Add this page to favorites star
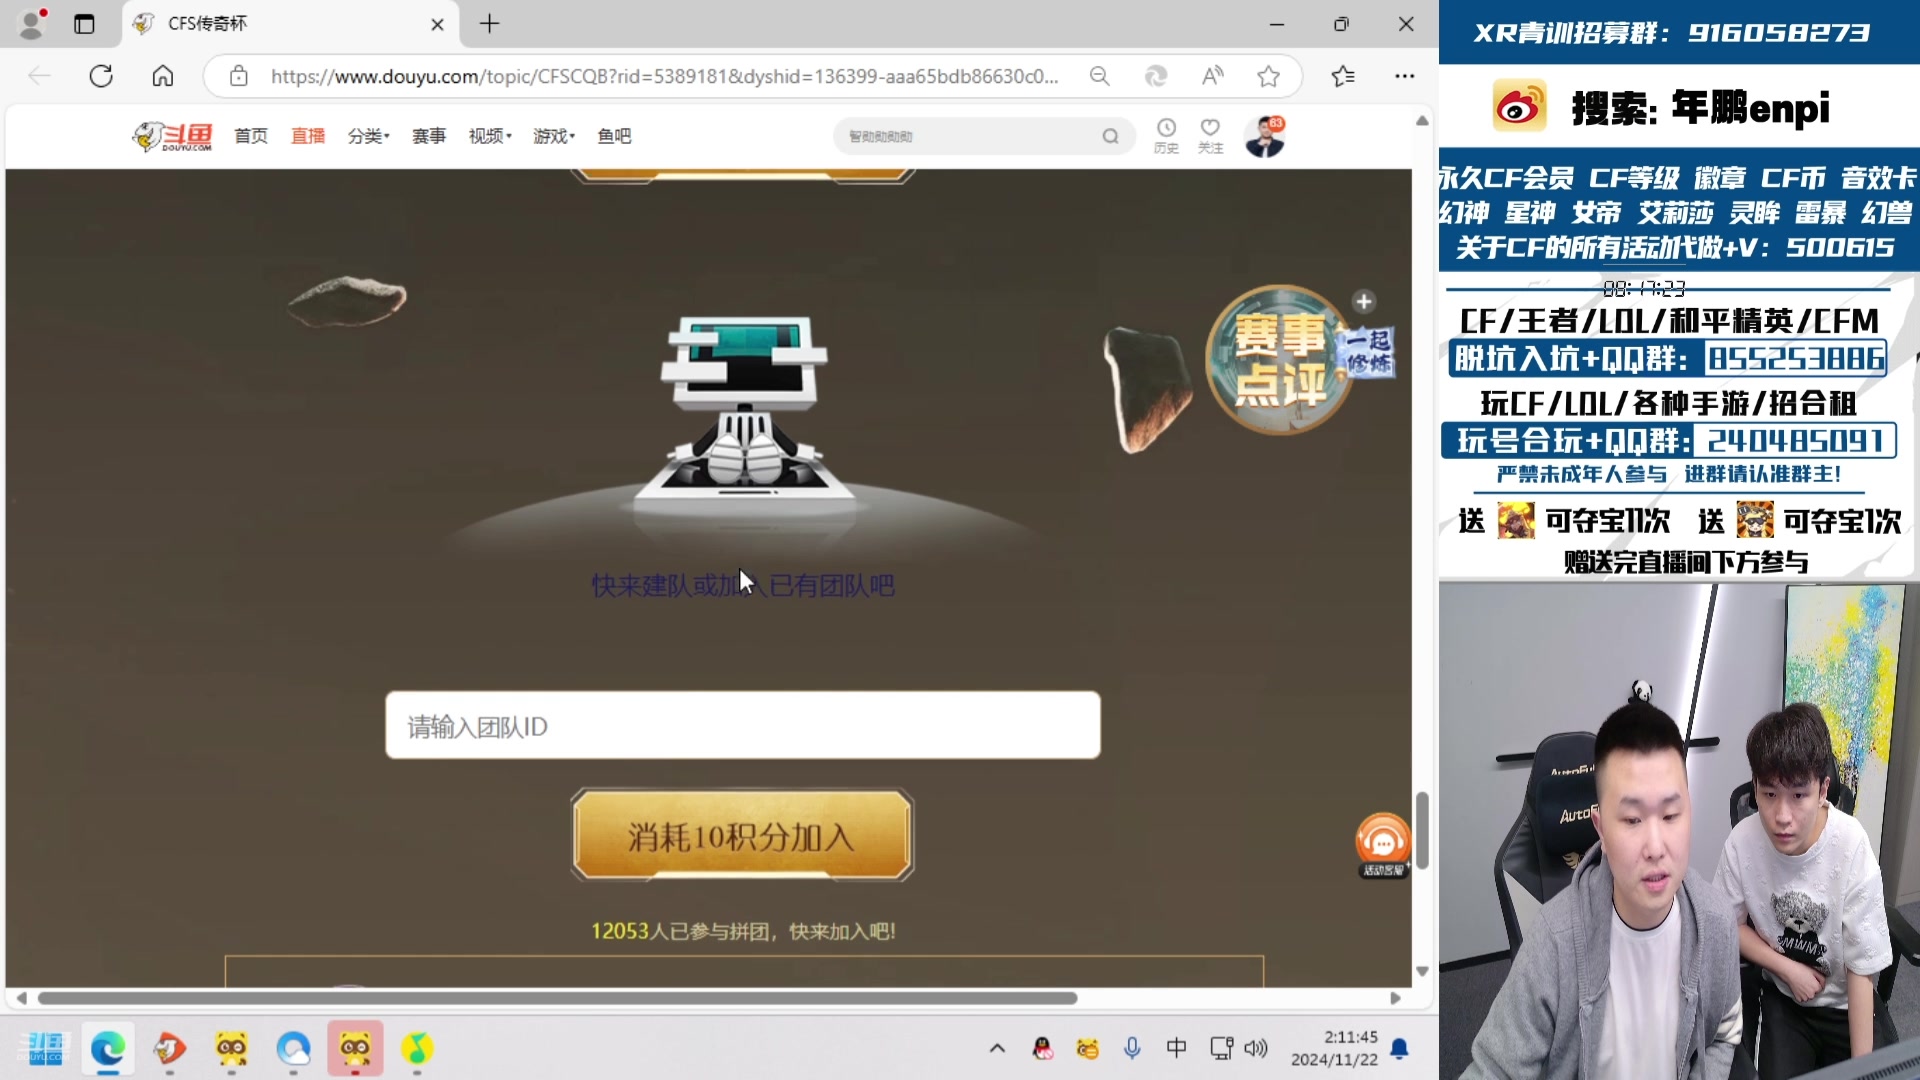The width and height of the screenshot is (1920, 1080). click(x=1269, y=76)
